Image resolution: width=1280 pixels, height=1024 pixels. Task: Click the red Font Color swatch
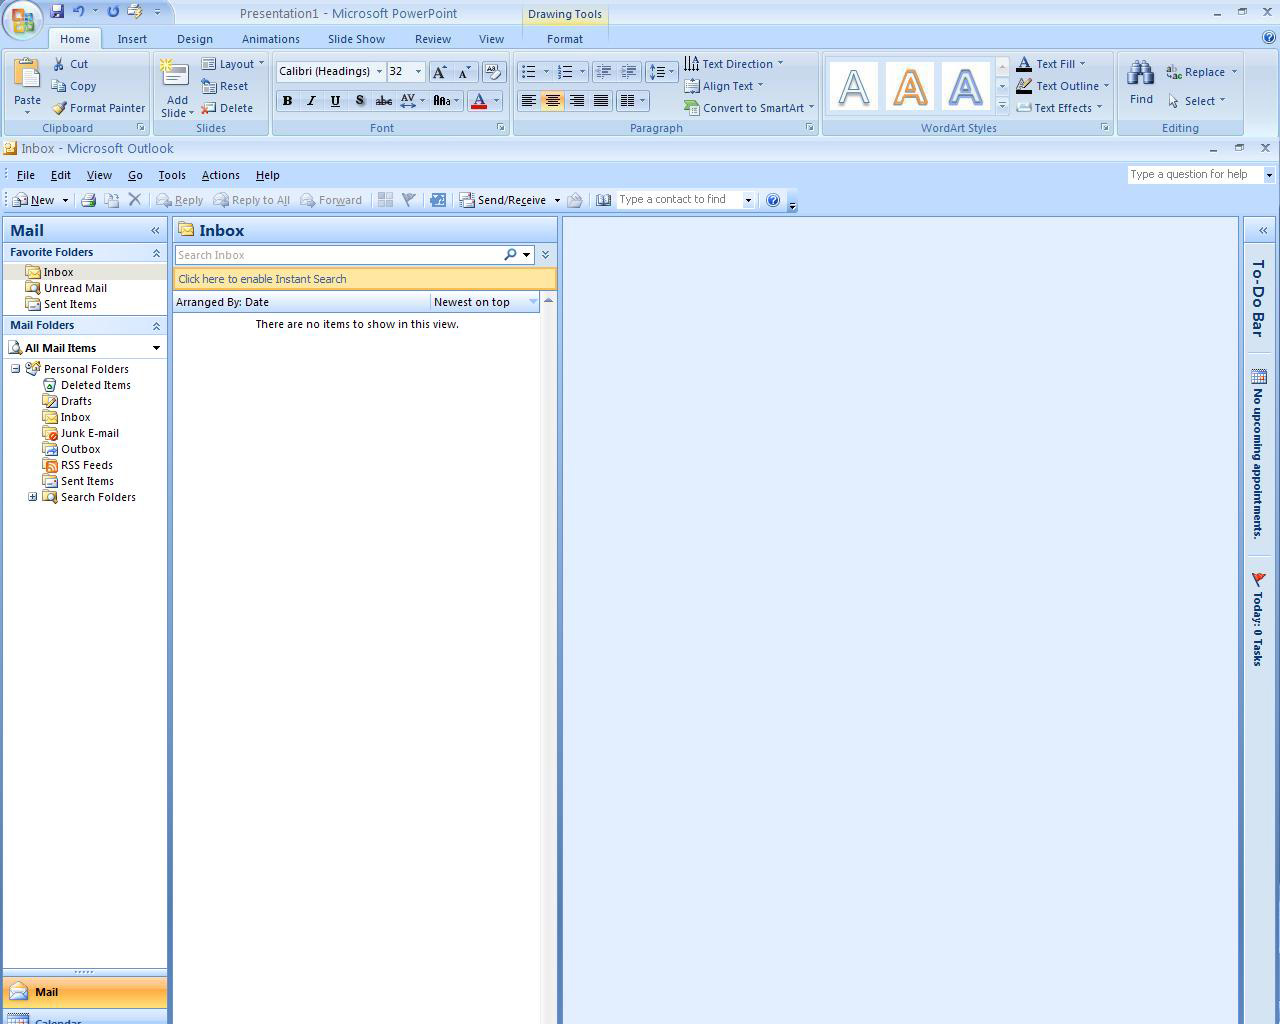click(x=479, y=101)
